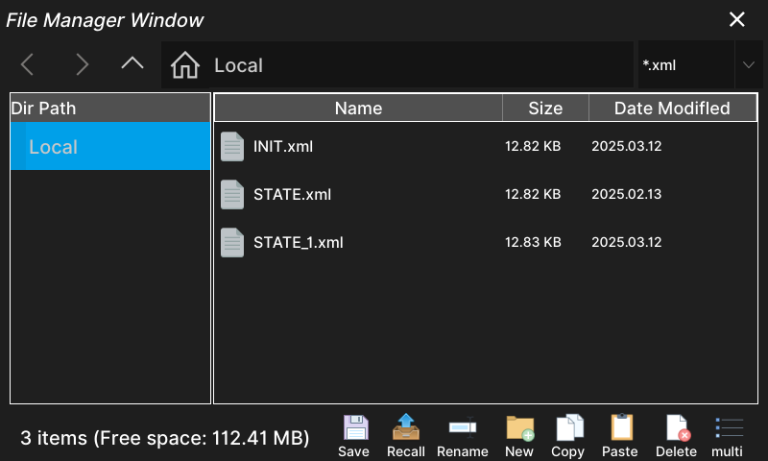Click the Copy icon
The width and height of the screenshot is (768, 461).
[x=568, y=430]
